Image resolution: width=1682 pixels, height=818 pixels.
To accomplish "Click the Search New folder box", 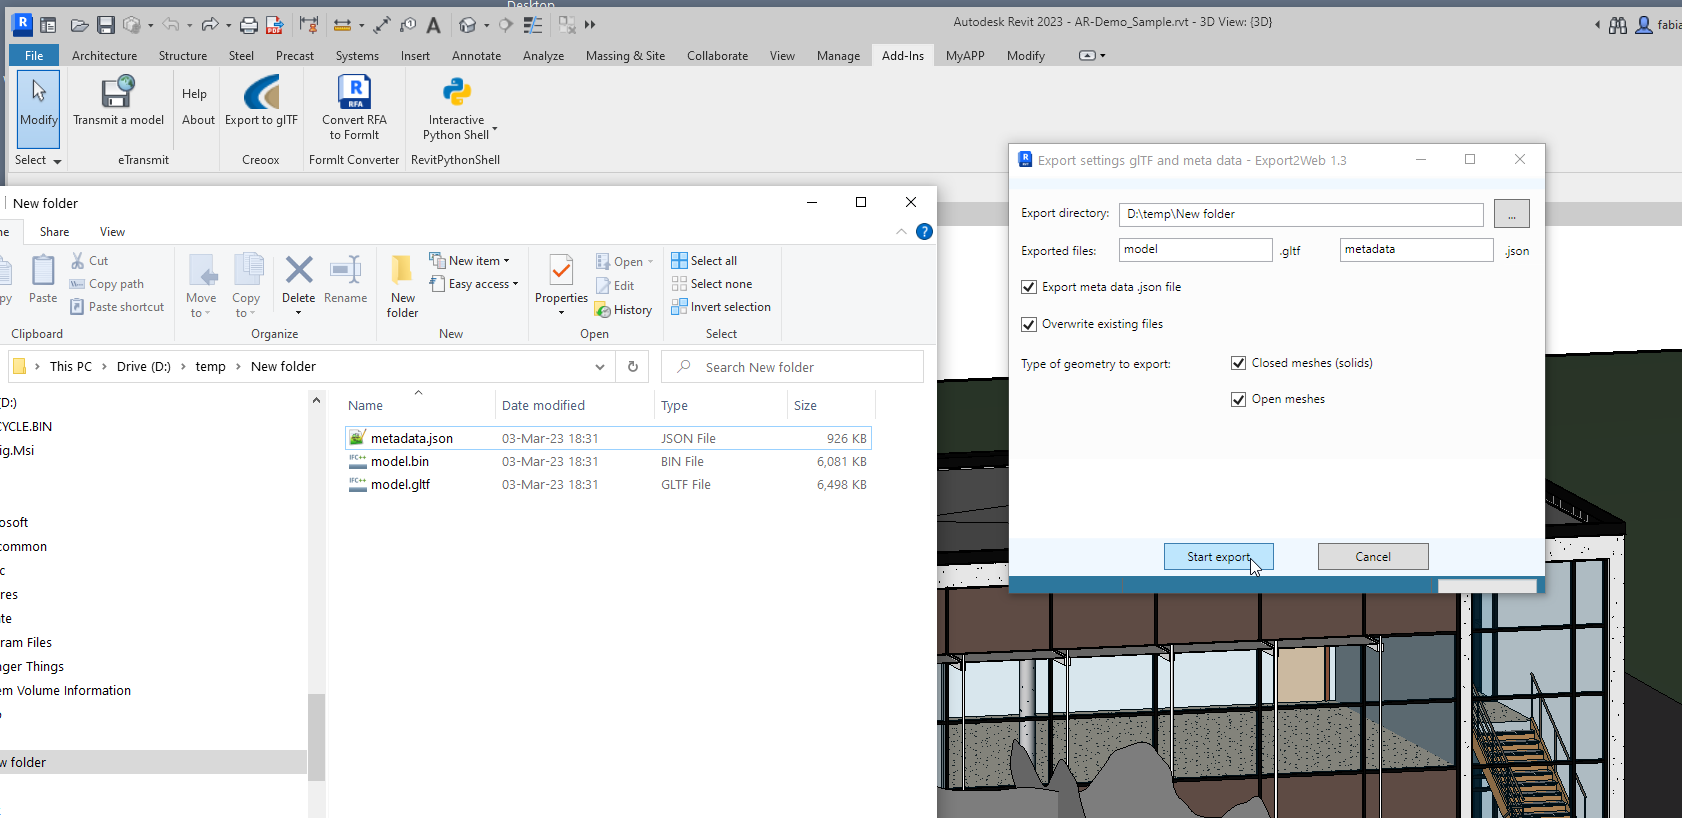I will 792,367.
